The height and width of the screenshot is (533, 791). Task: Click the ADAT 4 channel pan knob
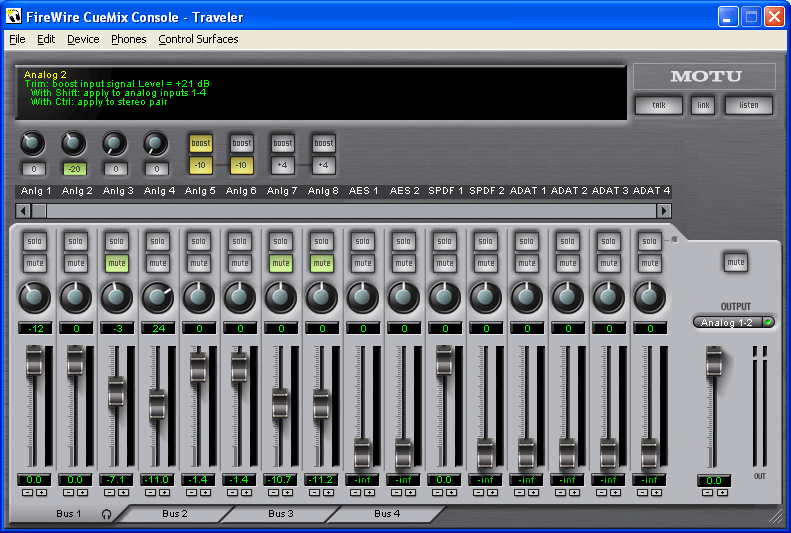coord(649,297)
